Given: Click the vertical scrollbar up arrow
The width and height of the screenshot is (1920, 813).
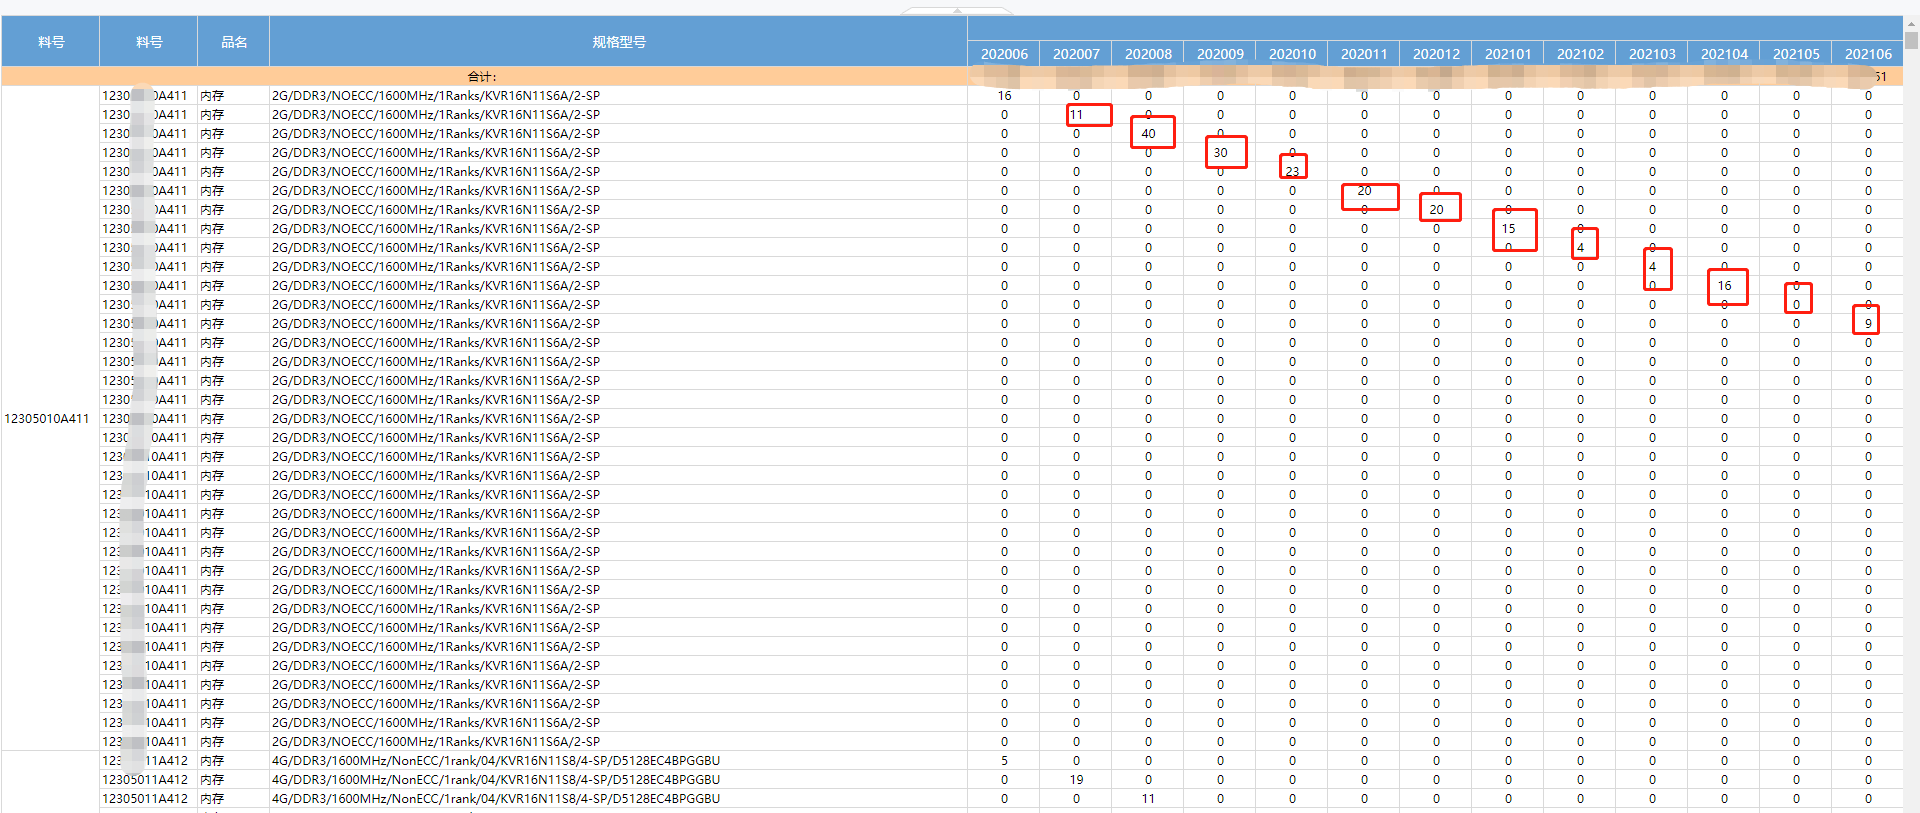Looking at the screenshot, I should coord(1911,24).
